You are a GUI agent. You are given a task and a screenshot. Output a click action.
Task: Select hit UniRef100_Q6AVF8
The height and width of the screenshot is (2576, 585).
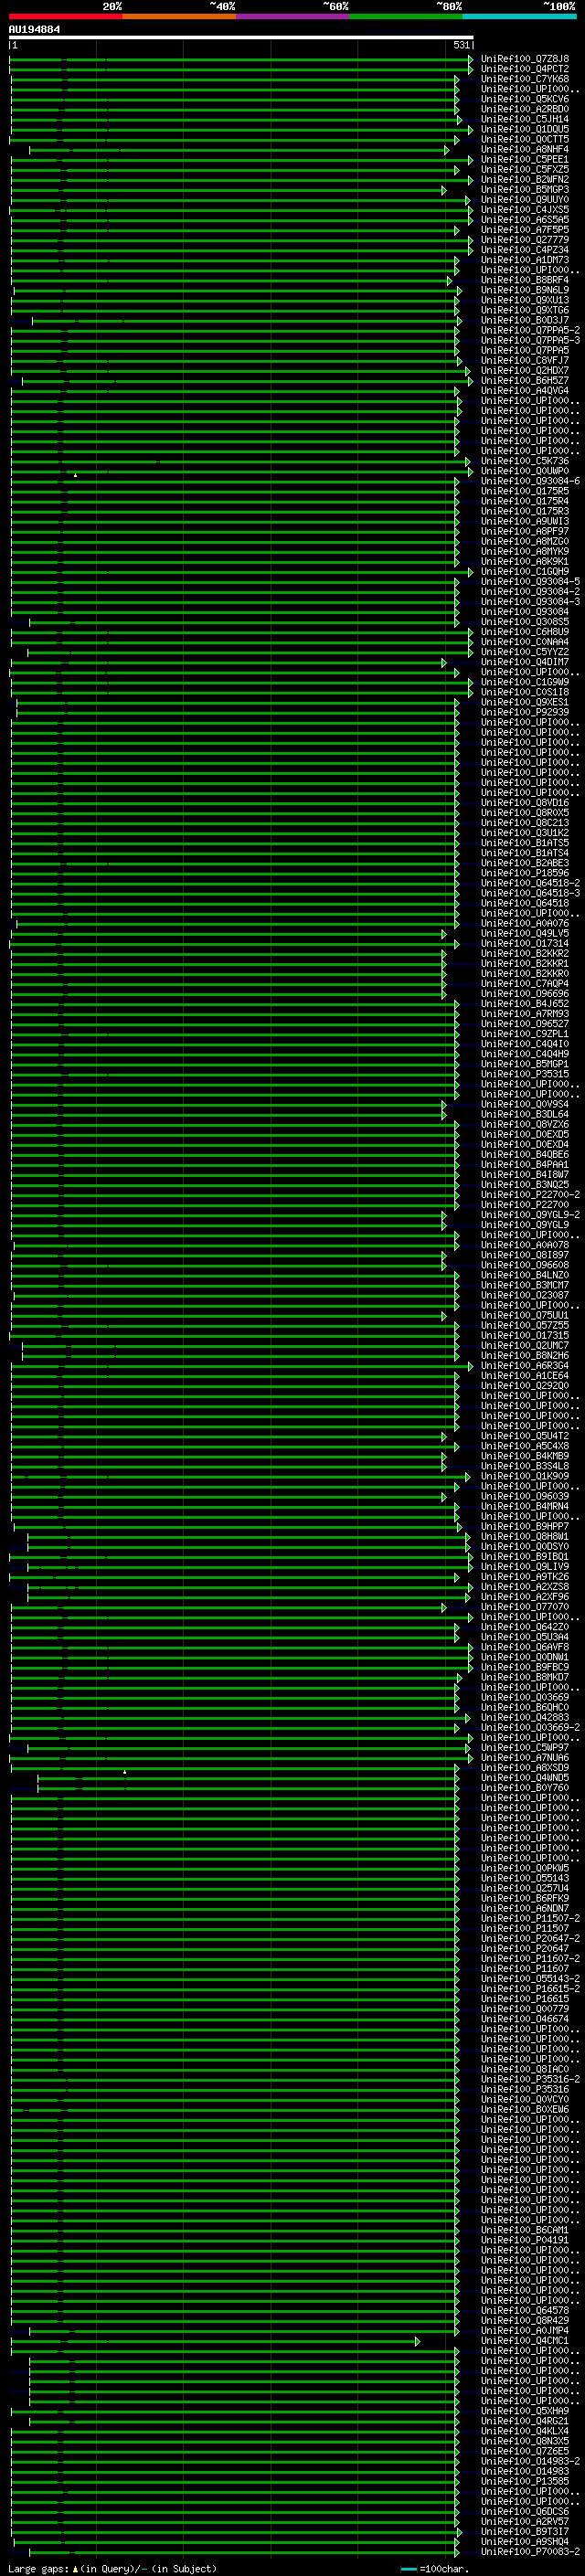point(525,1647)
